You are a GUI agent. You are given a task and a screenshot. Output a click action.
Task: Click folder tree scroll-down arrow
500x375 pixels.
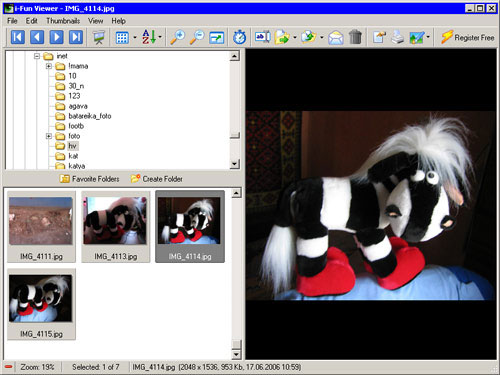click(235, 164)
